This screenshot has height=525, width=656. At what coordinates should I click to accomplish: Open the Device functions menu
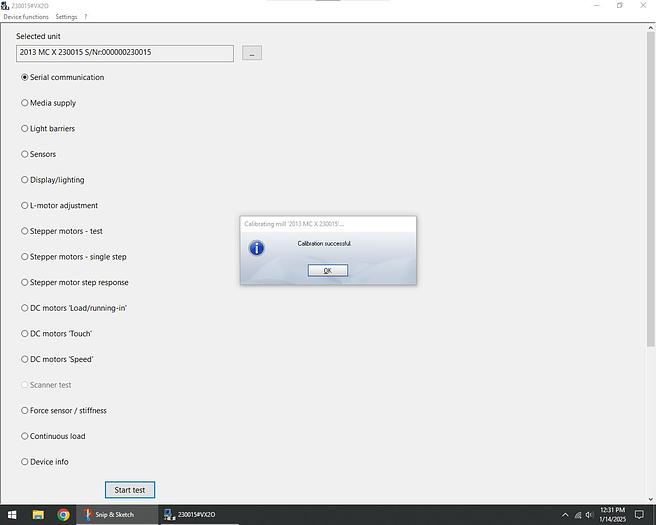(26, 17)
